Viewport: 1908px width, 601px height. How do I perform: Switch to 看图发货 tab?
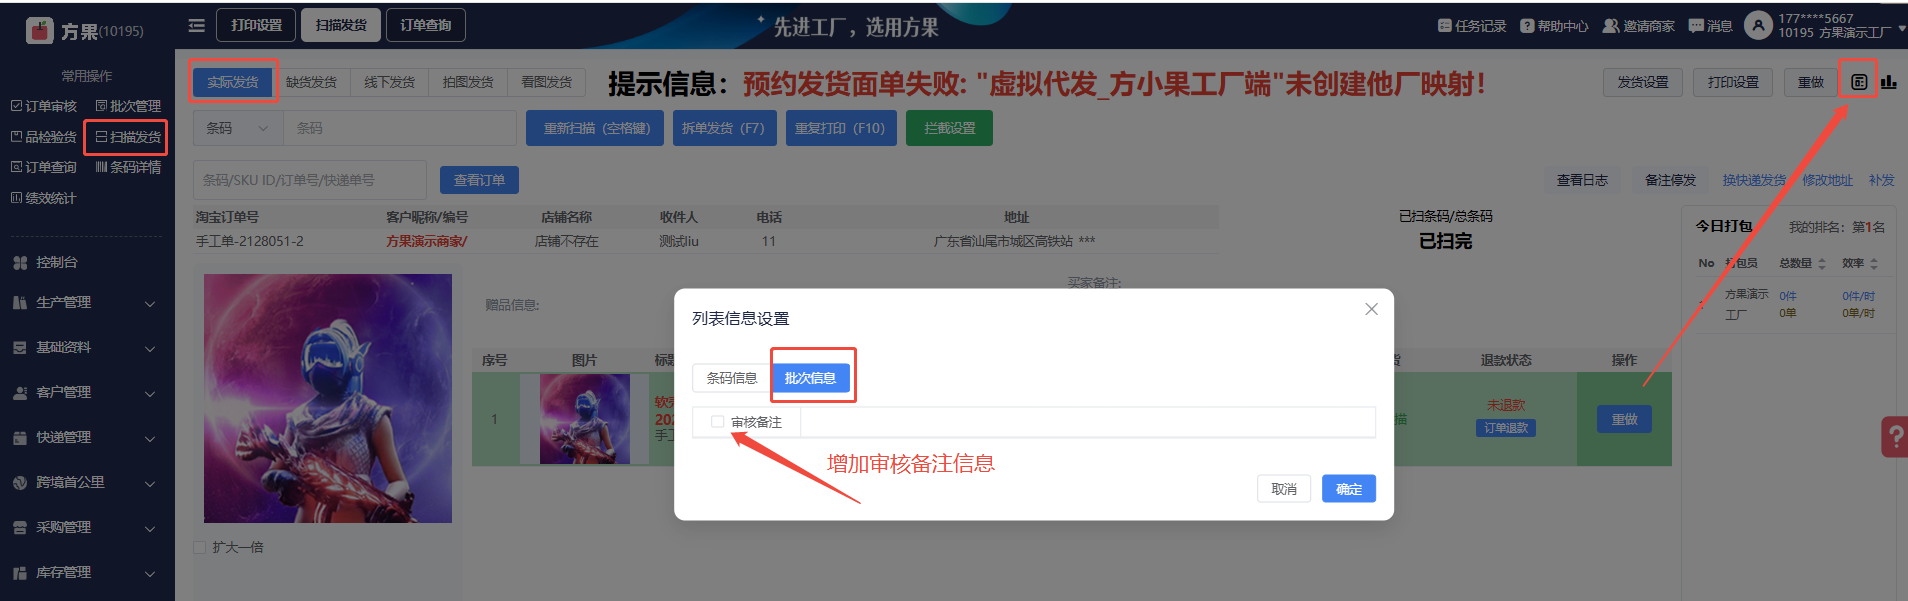[x=546, y=82]
